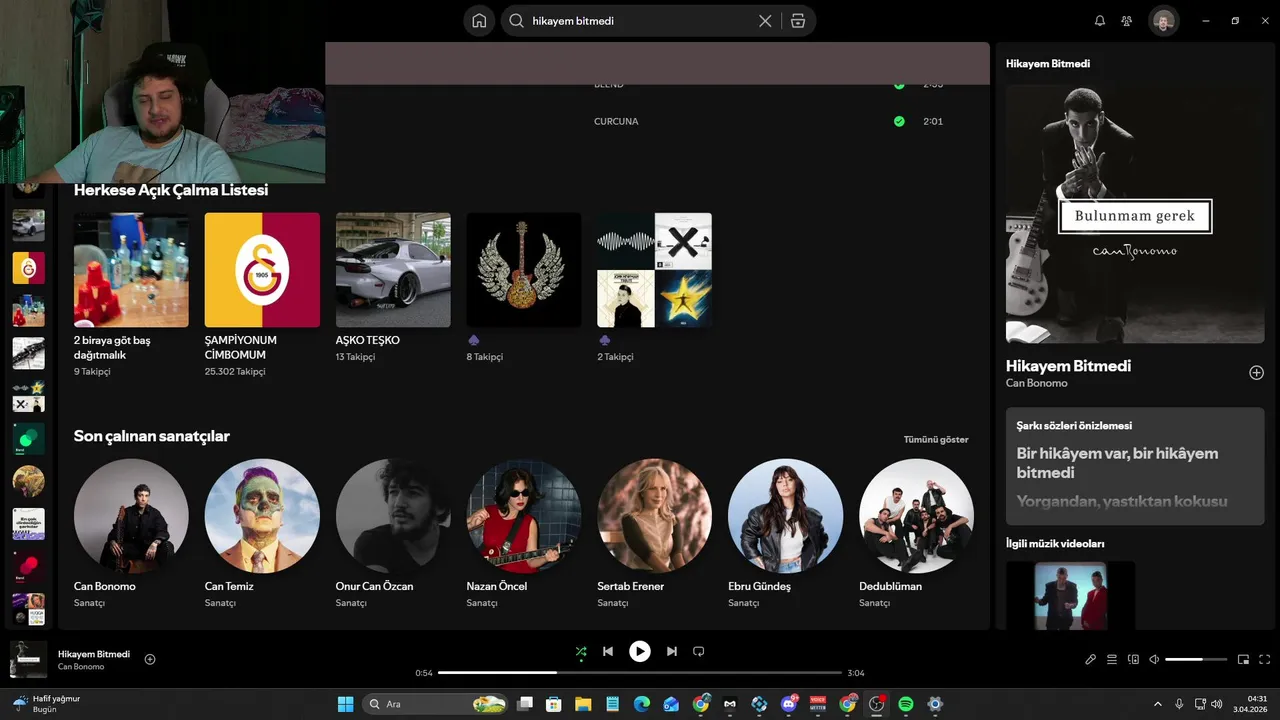Viewport: 1280px width, 720px height.
Task: Open the now playing cover thumbnail
Action: (x=29, y=660)
